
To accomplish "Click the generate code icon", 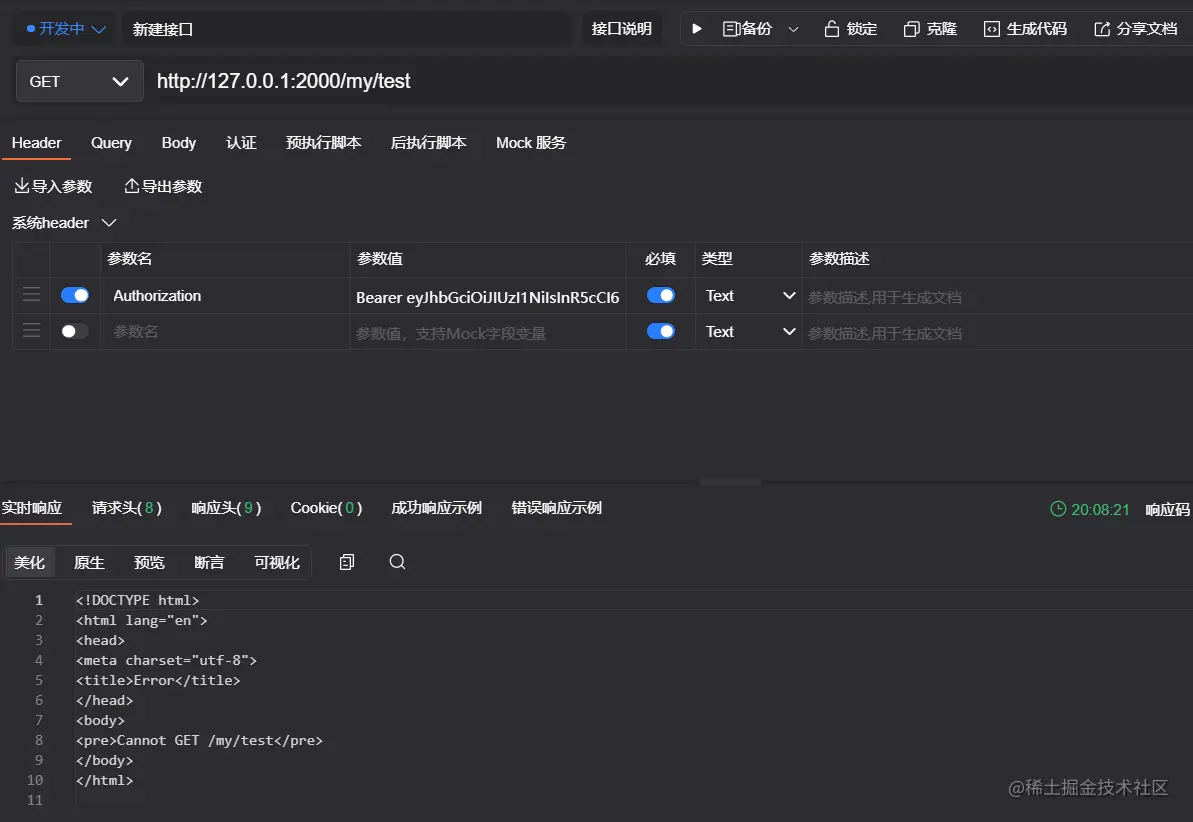I will (x=991, y=29).
